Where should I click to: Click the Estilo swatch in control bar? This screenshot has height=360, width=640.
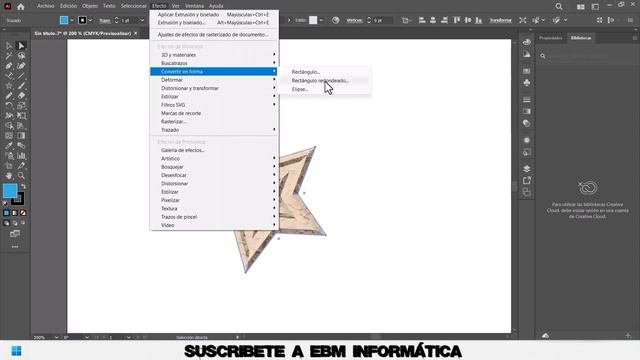coord(313,20)
